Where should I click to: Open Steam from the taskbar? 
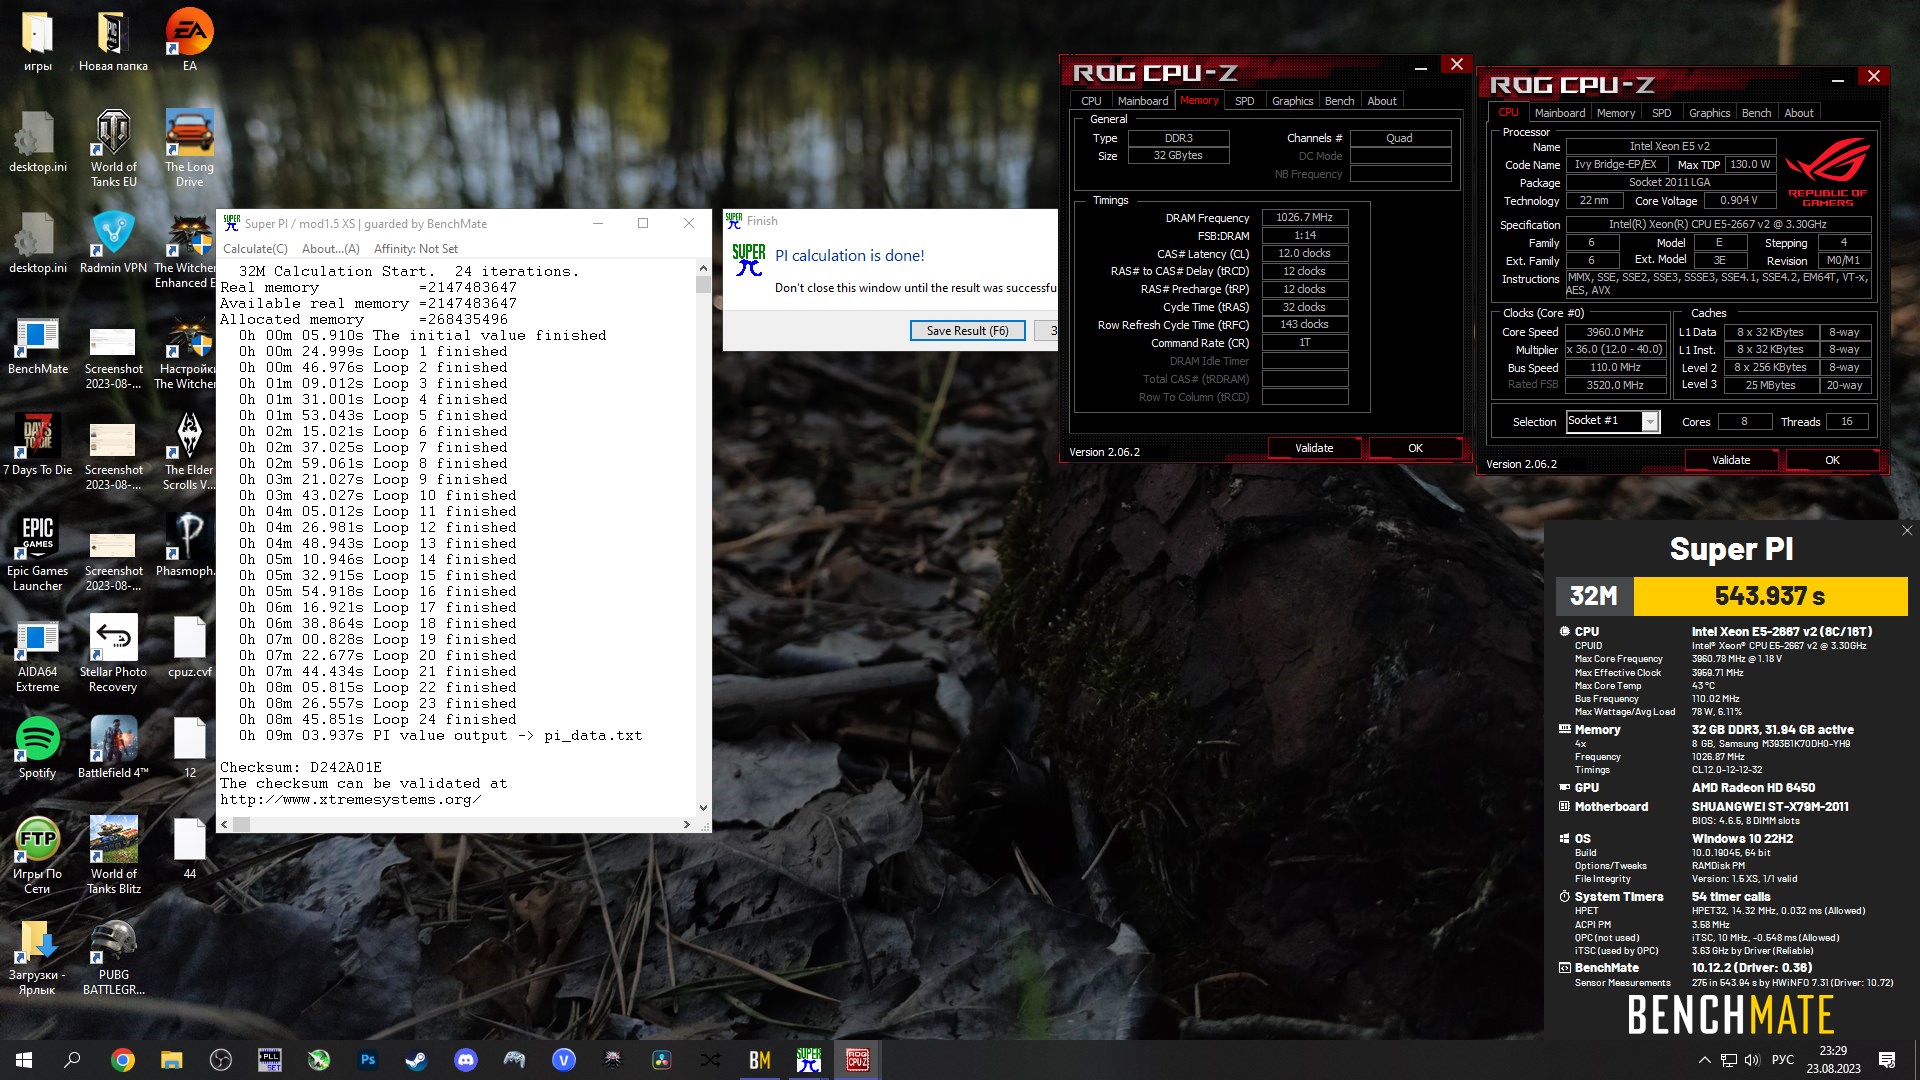(416, 1060)
